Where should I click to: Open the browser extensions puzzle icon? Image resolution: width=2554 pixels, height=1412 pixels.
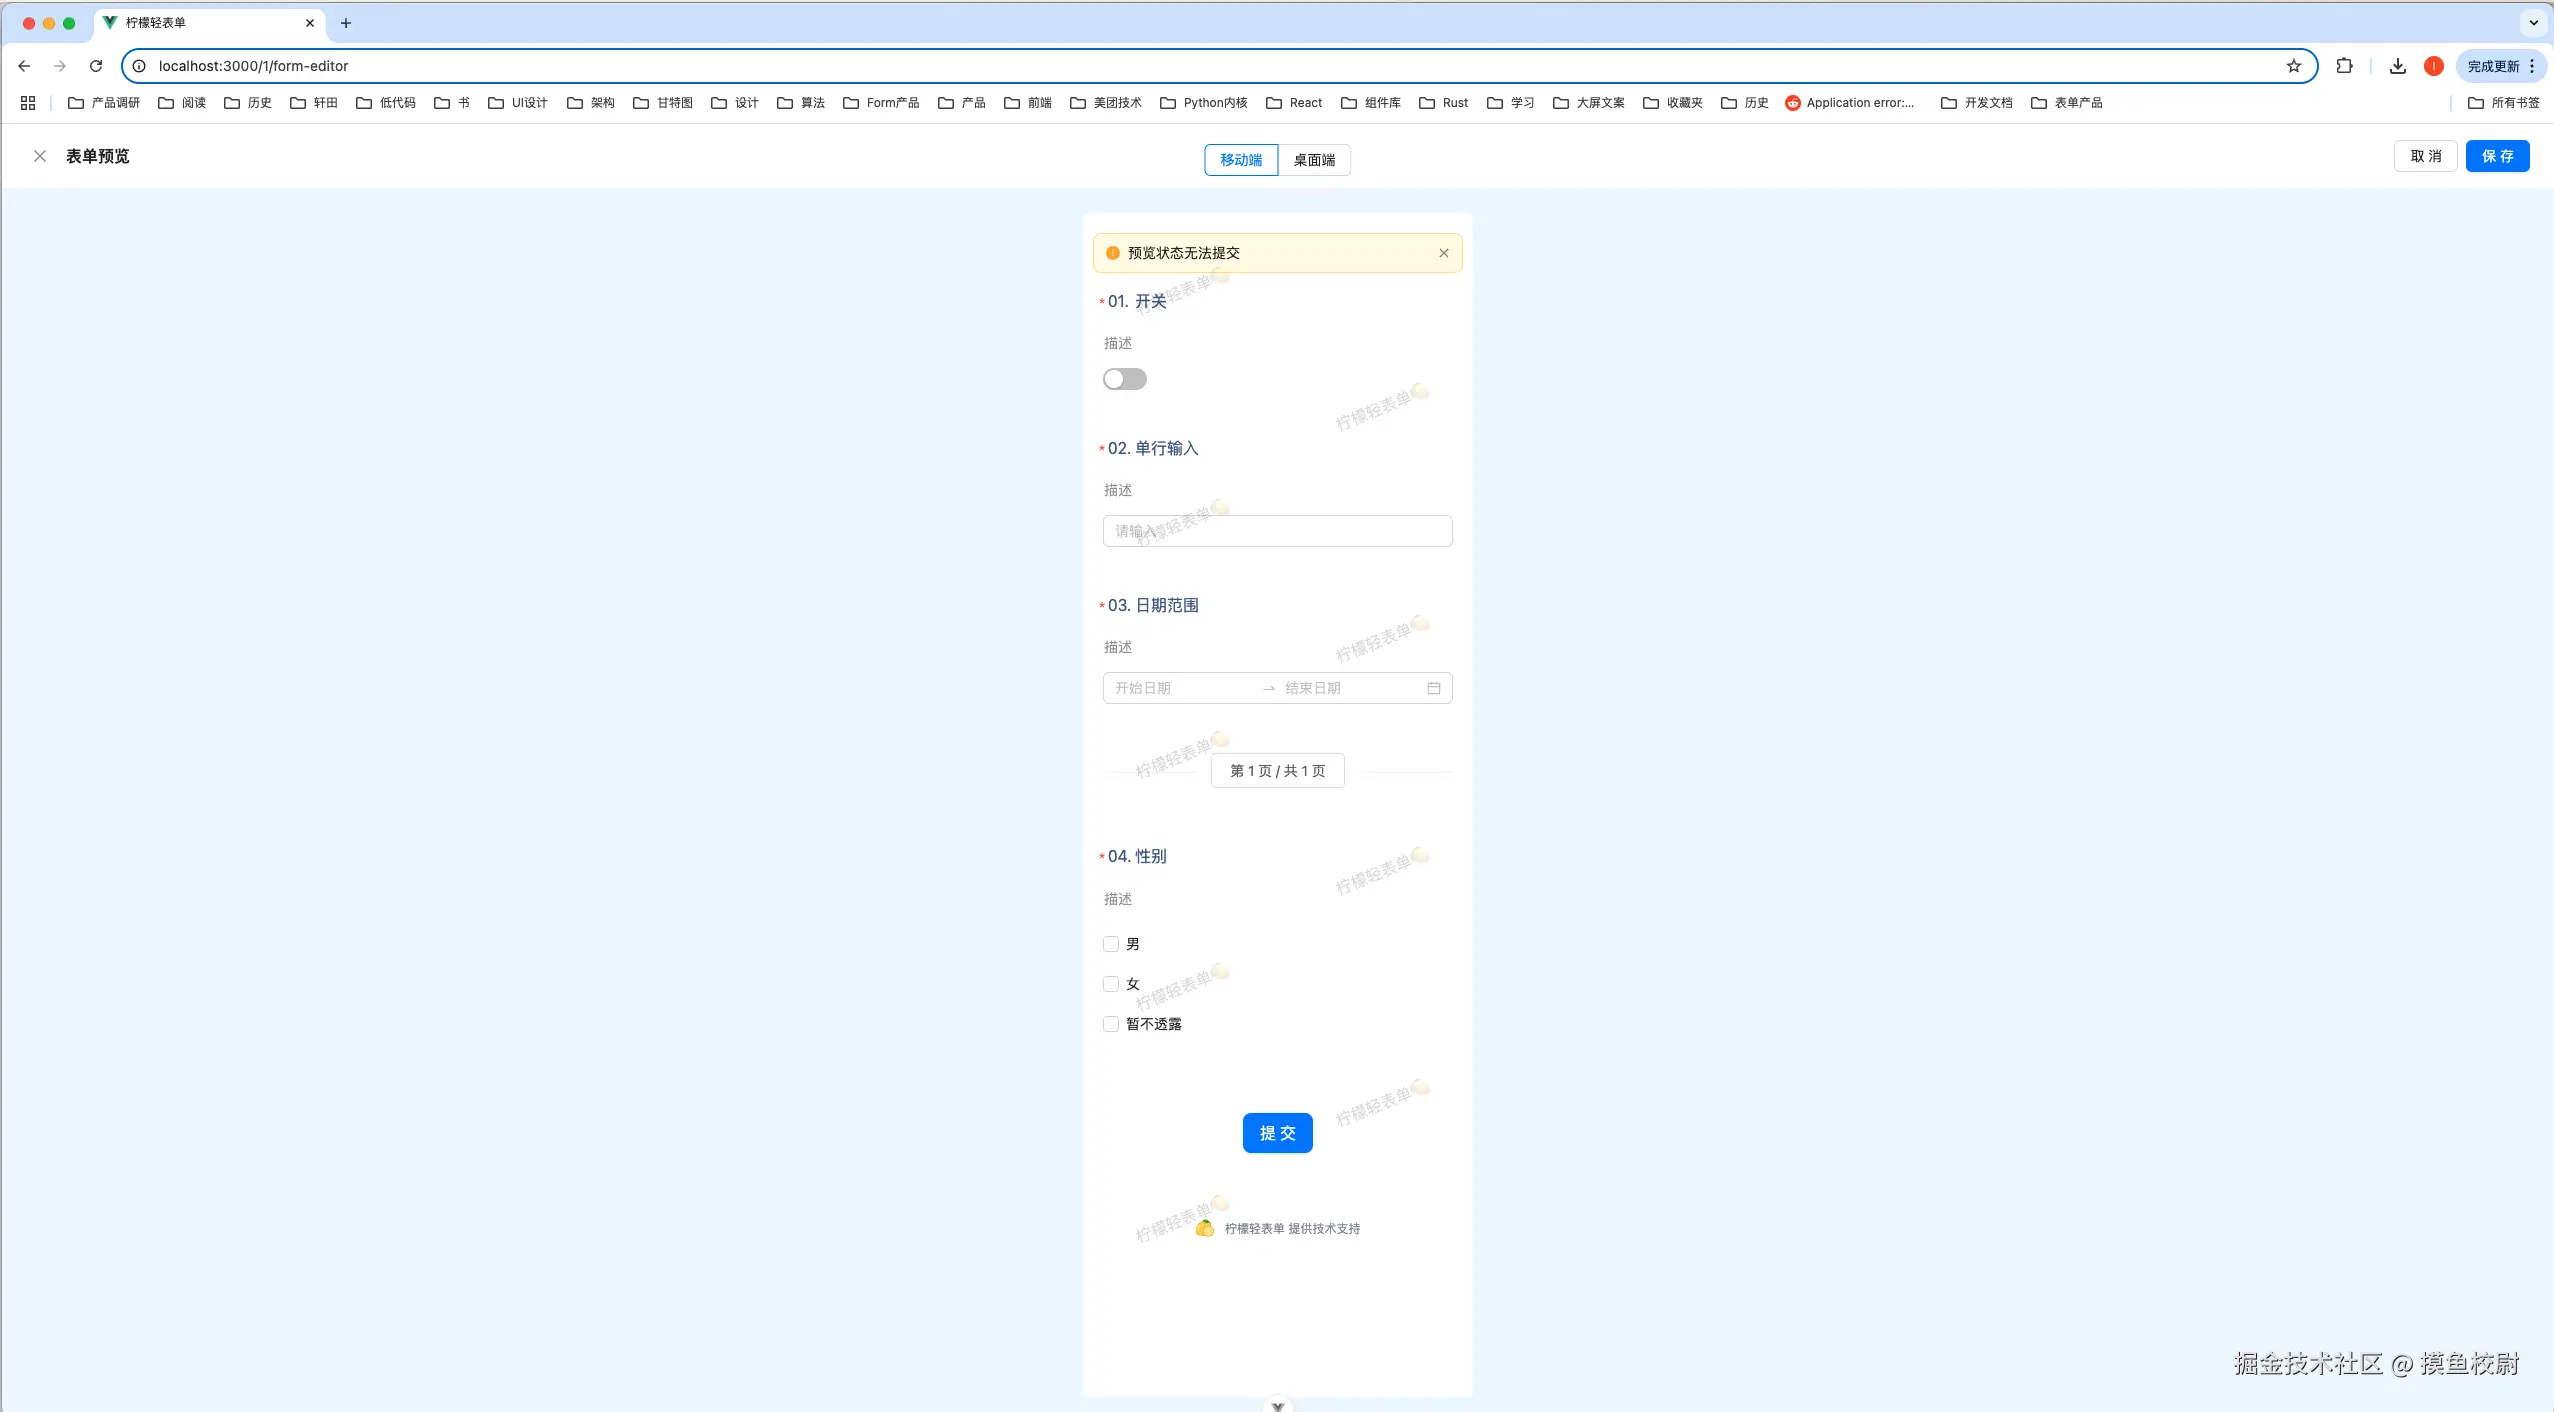2344,66
